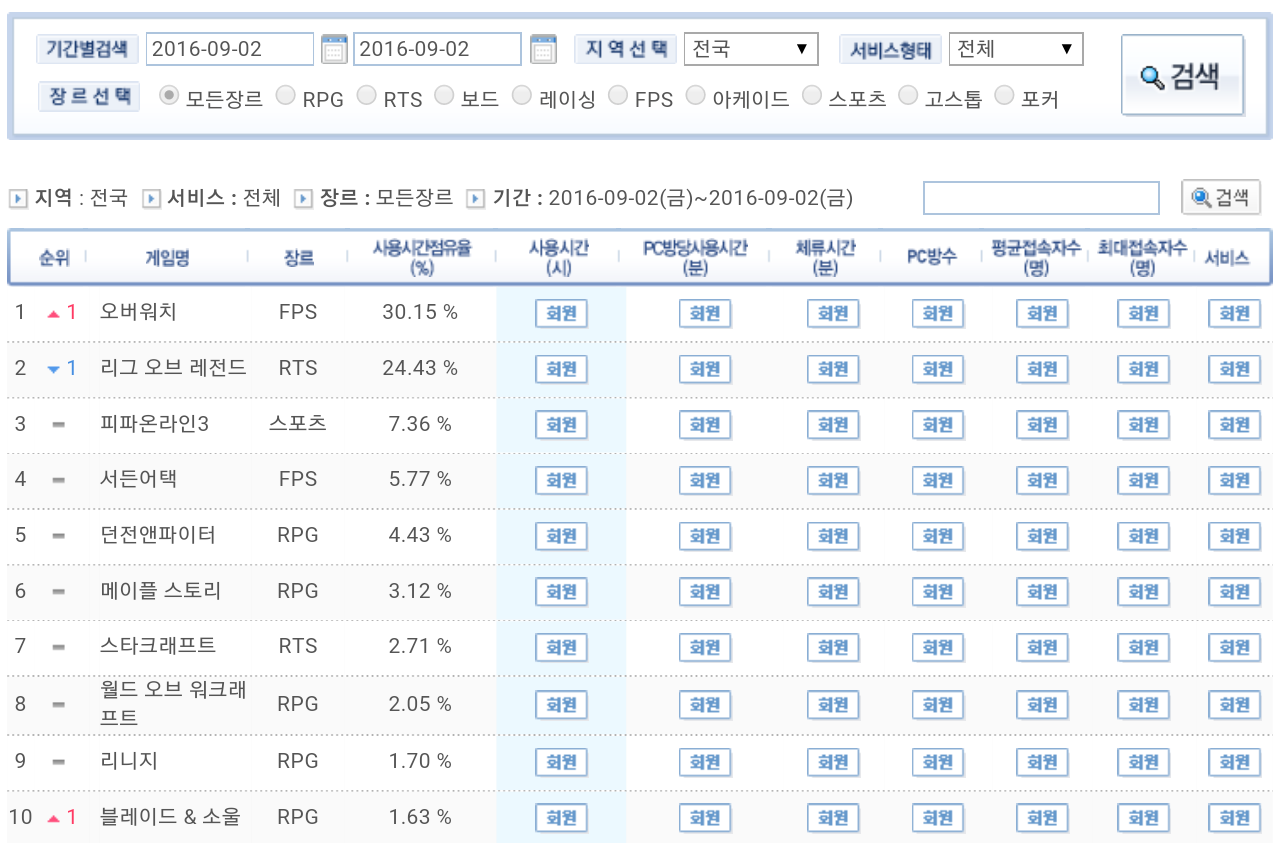Click 회원 icon in 스타크래프트 평균접속자수 column
This screenshot has height=843, width=1286.
coord(1042,647)
